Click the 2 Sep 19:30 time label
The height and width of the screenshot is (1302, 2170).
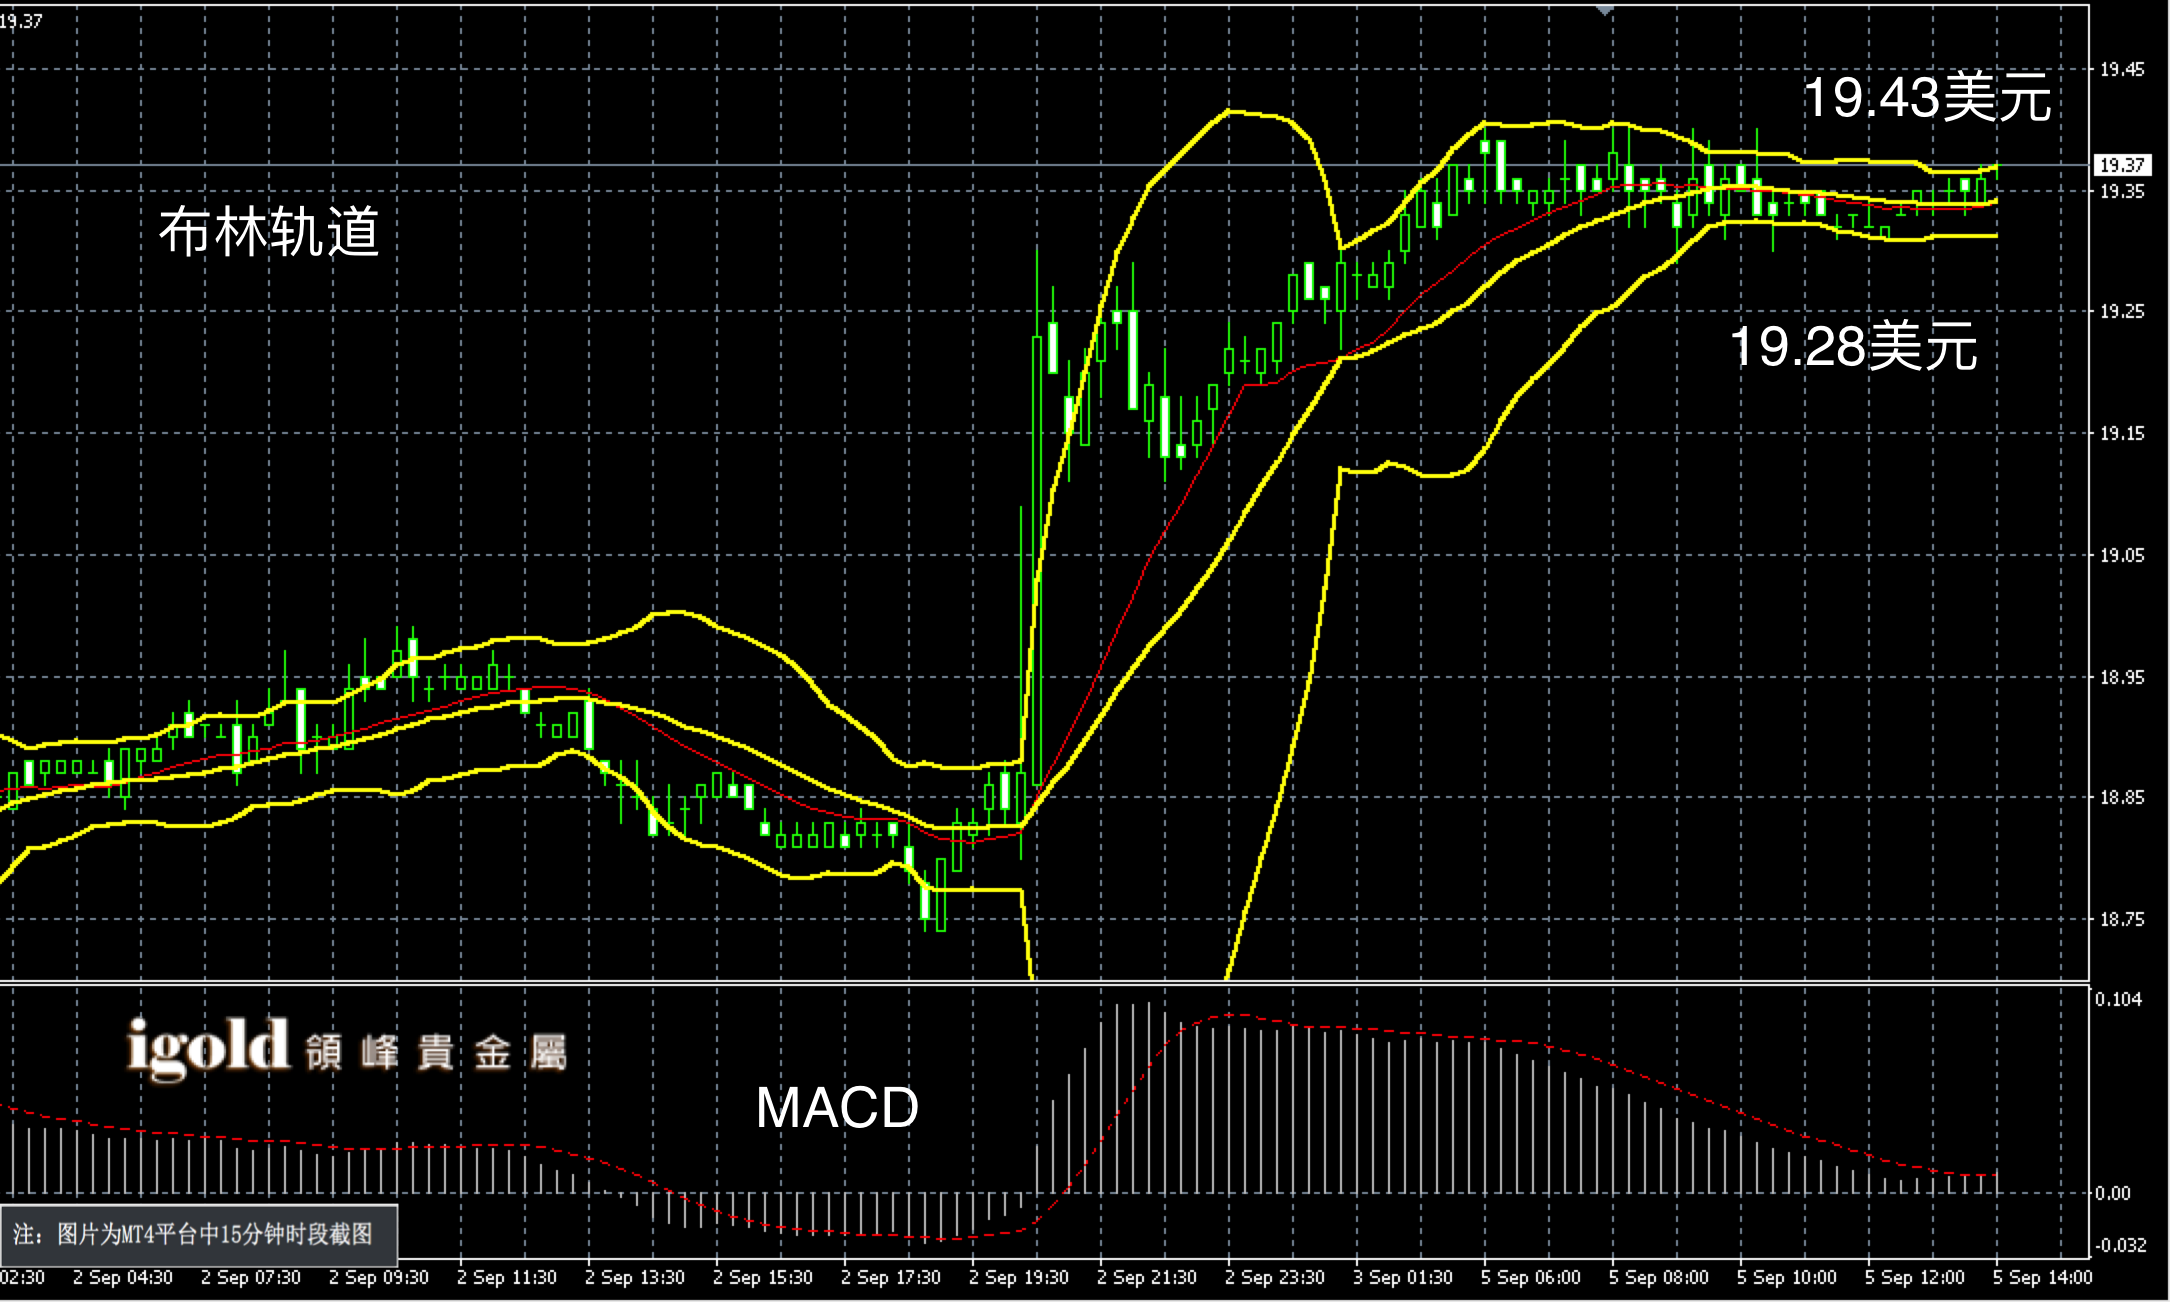pos(1018,1278)
